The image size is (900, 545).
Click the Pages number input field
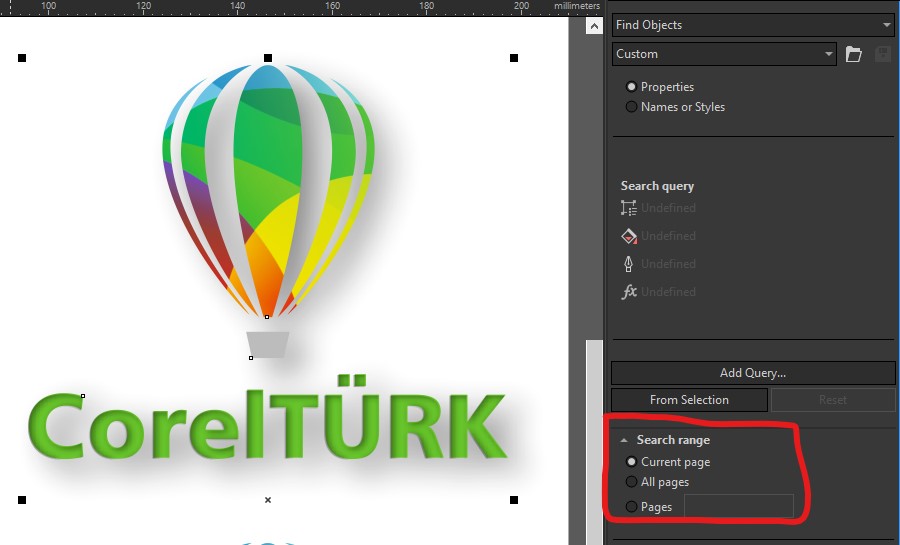pos(739,507)
